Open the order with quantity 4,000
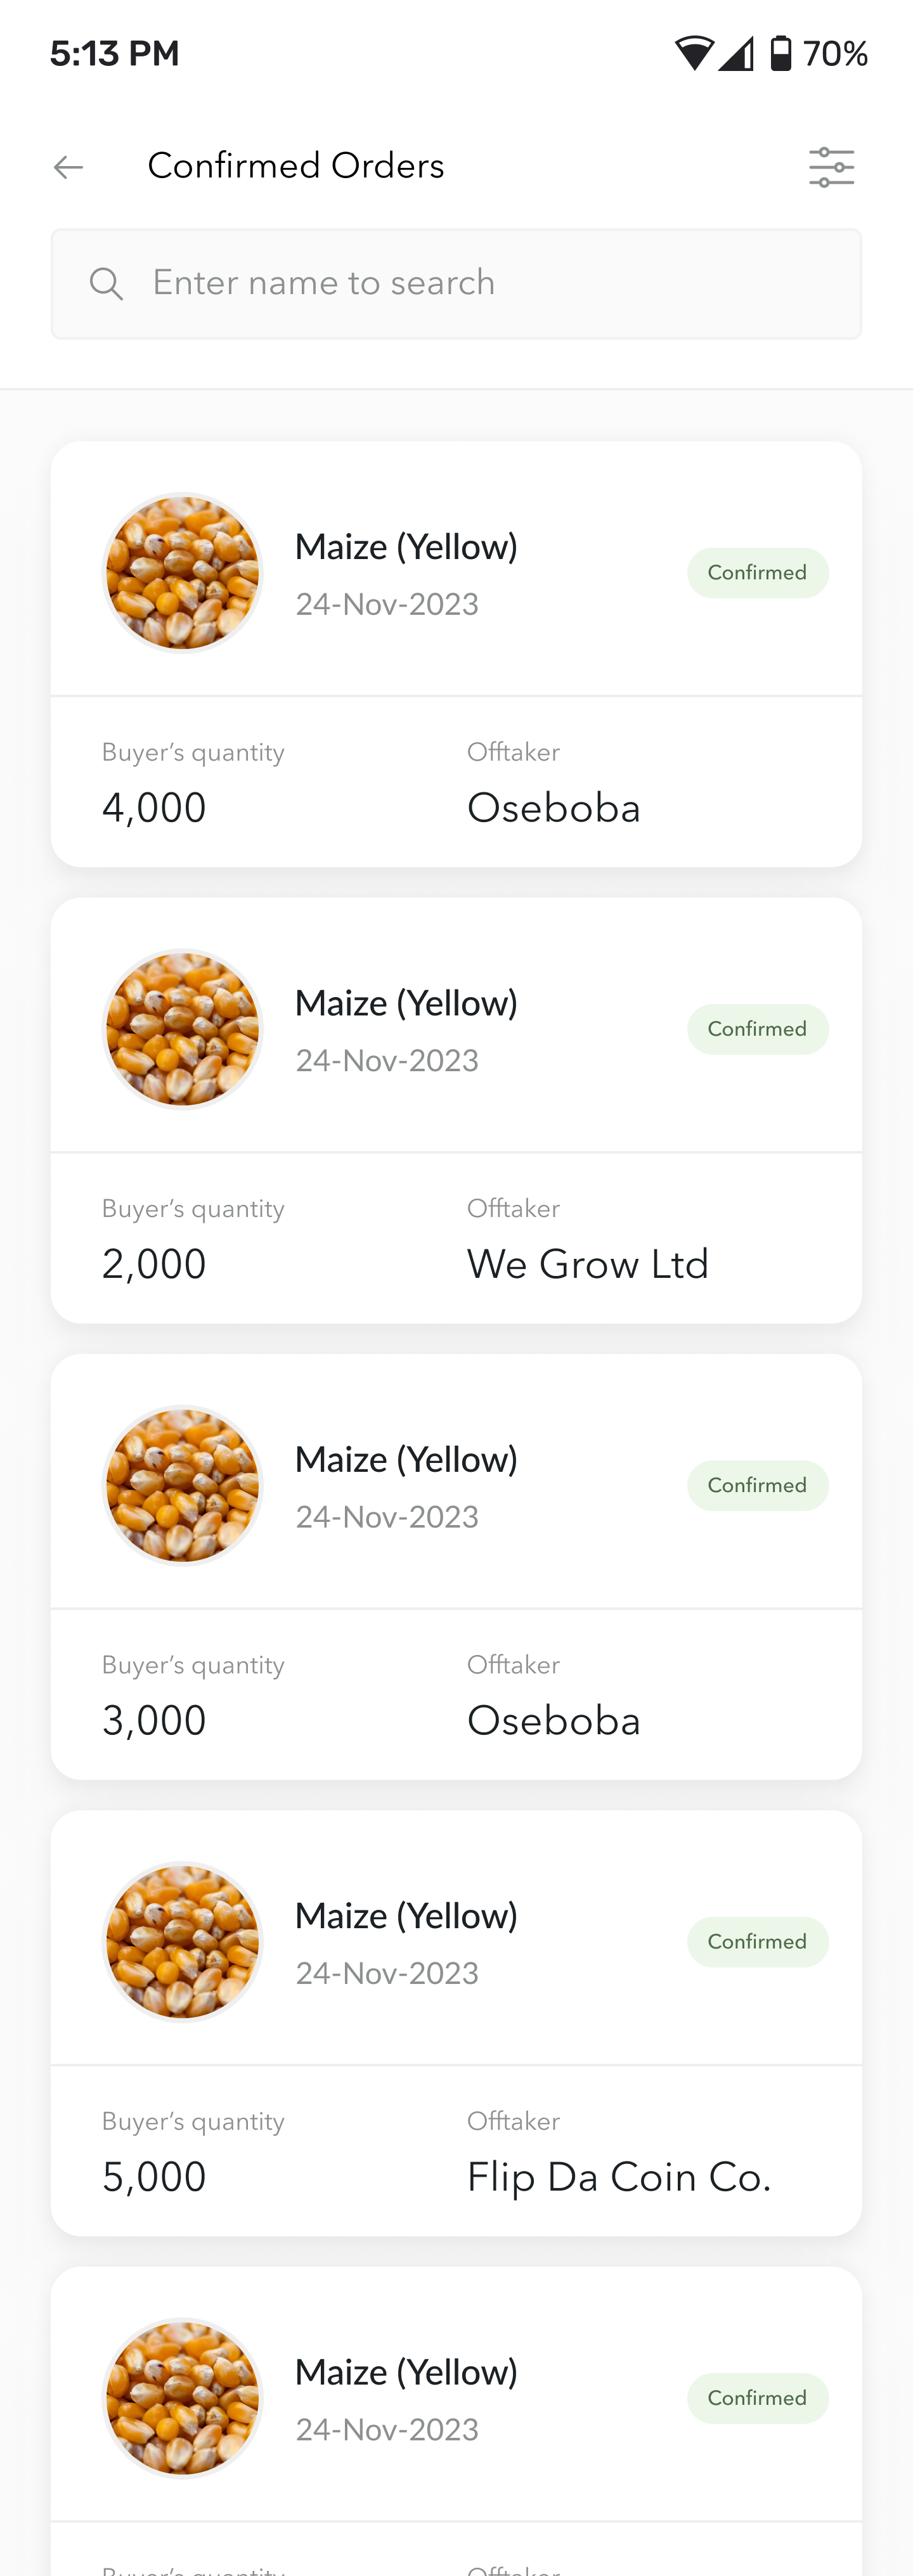The width and height of the screenshot is (913, 2576). 456,654
